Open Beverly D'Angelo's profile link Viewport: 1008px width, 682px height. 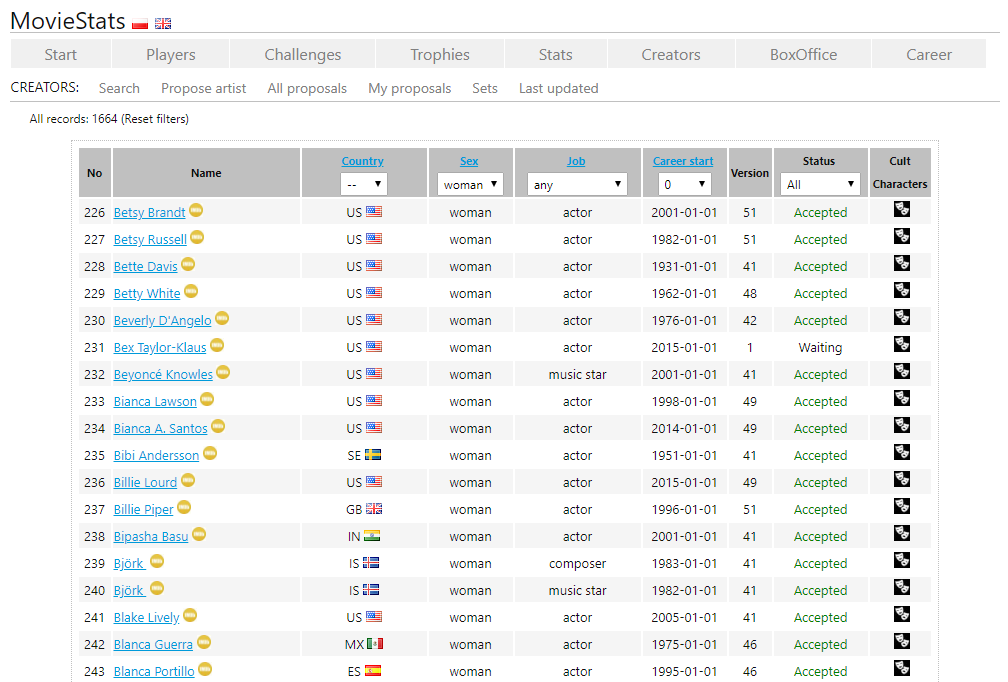click(x=162, y=320)
